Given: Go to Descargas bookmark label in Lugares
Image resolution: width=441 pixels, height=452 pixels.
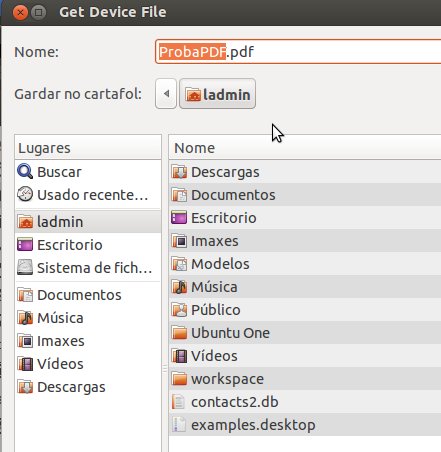Looking at the screenshot, I should point(71,387).
